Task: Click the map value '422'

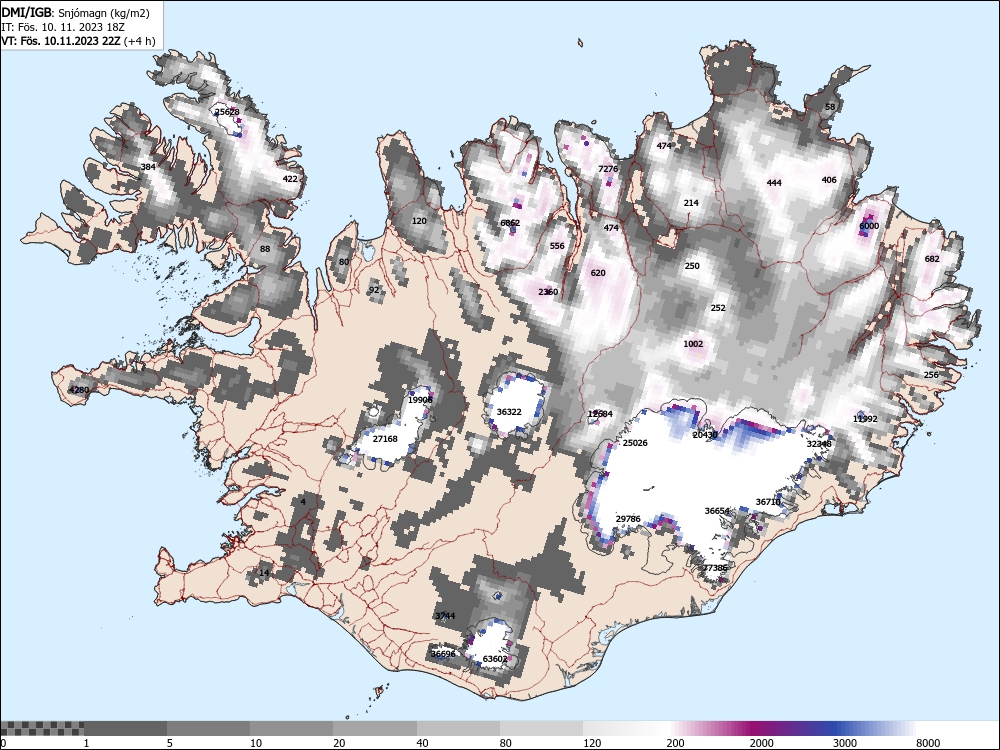Action: [x=290, y=179]
